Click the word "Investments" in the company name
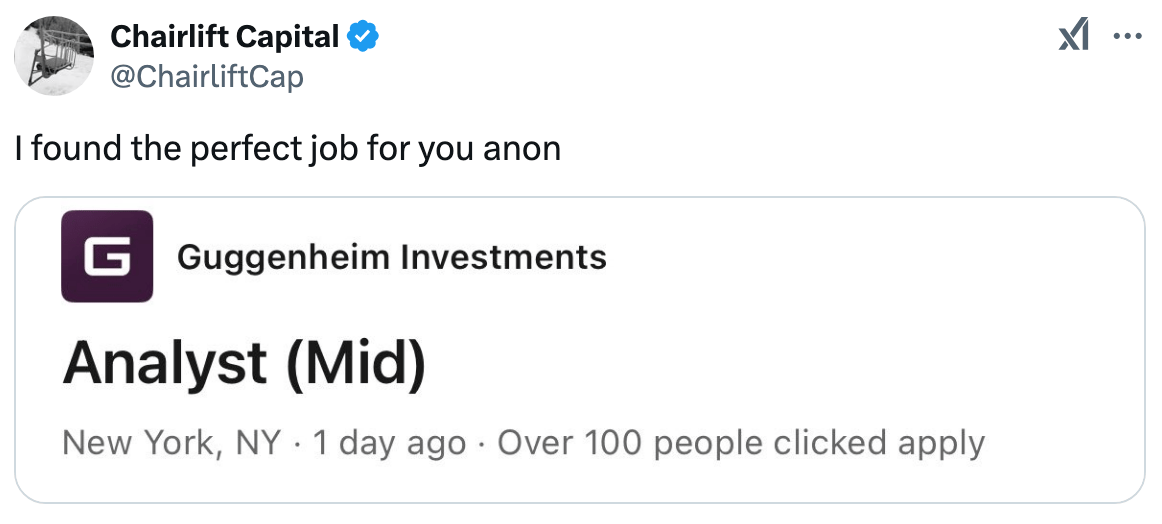Image resolution: width=1162 pixels, height=524 pixels. [x=503, y=257]
